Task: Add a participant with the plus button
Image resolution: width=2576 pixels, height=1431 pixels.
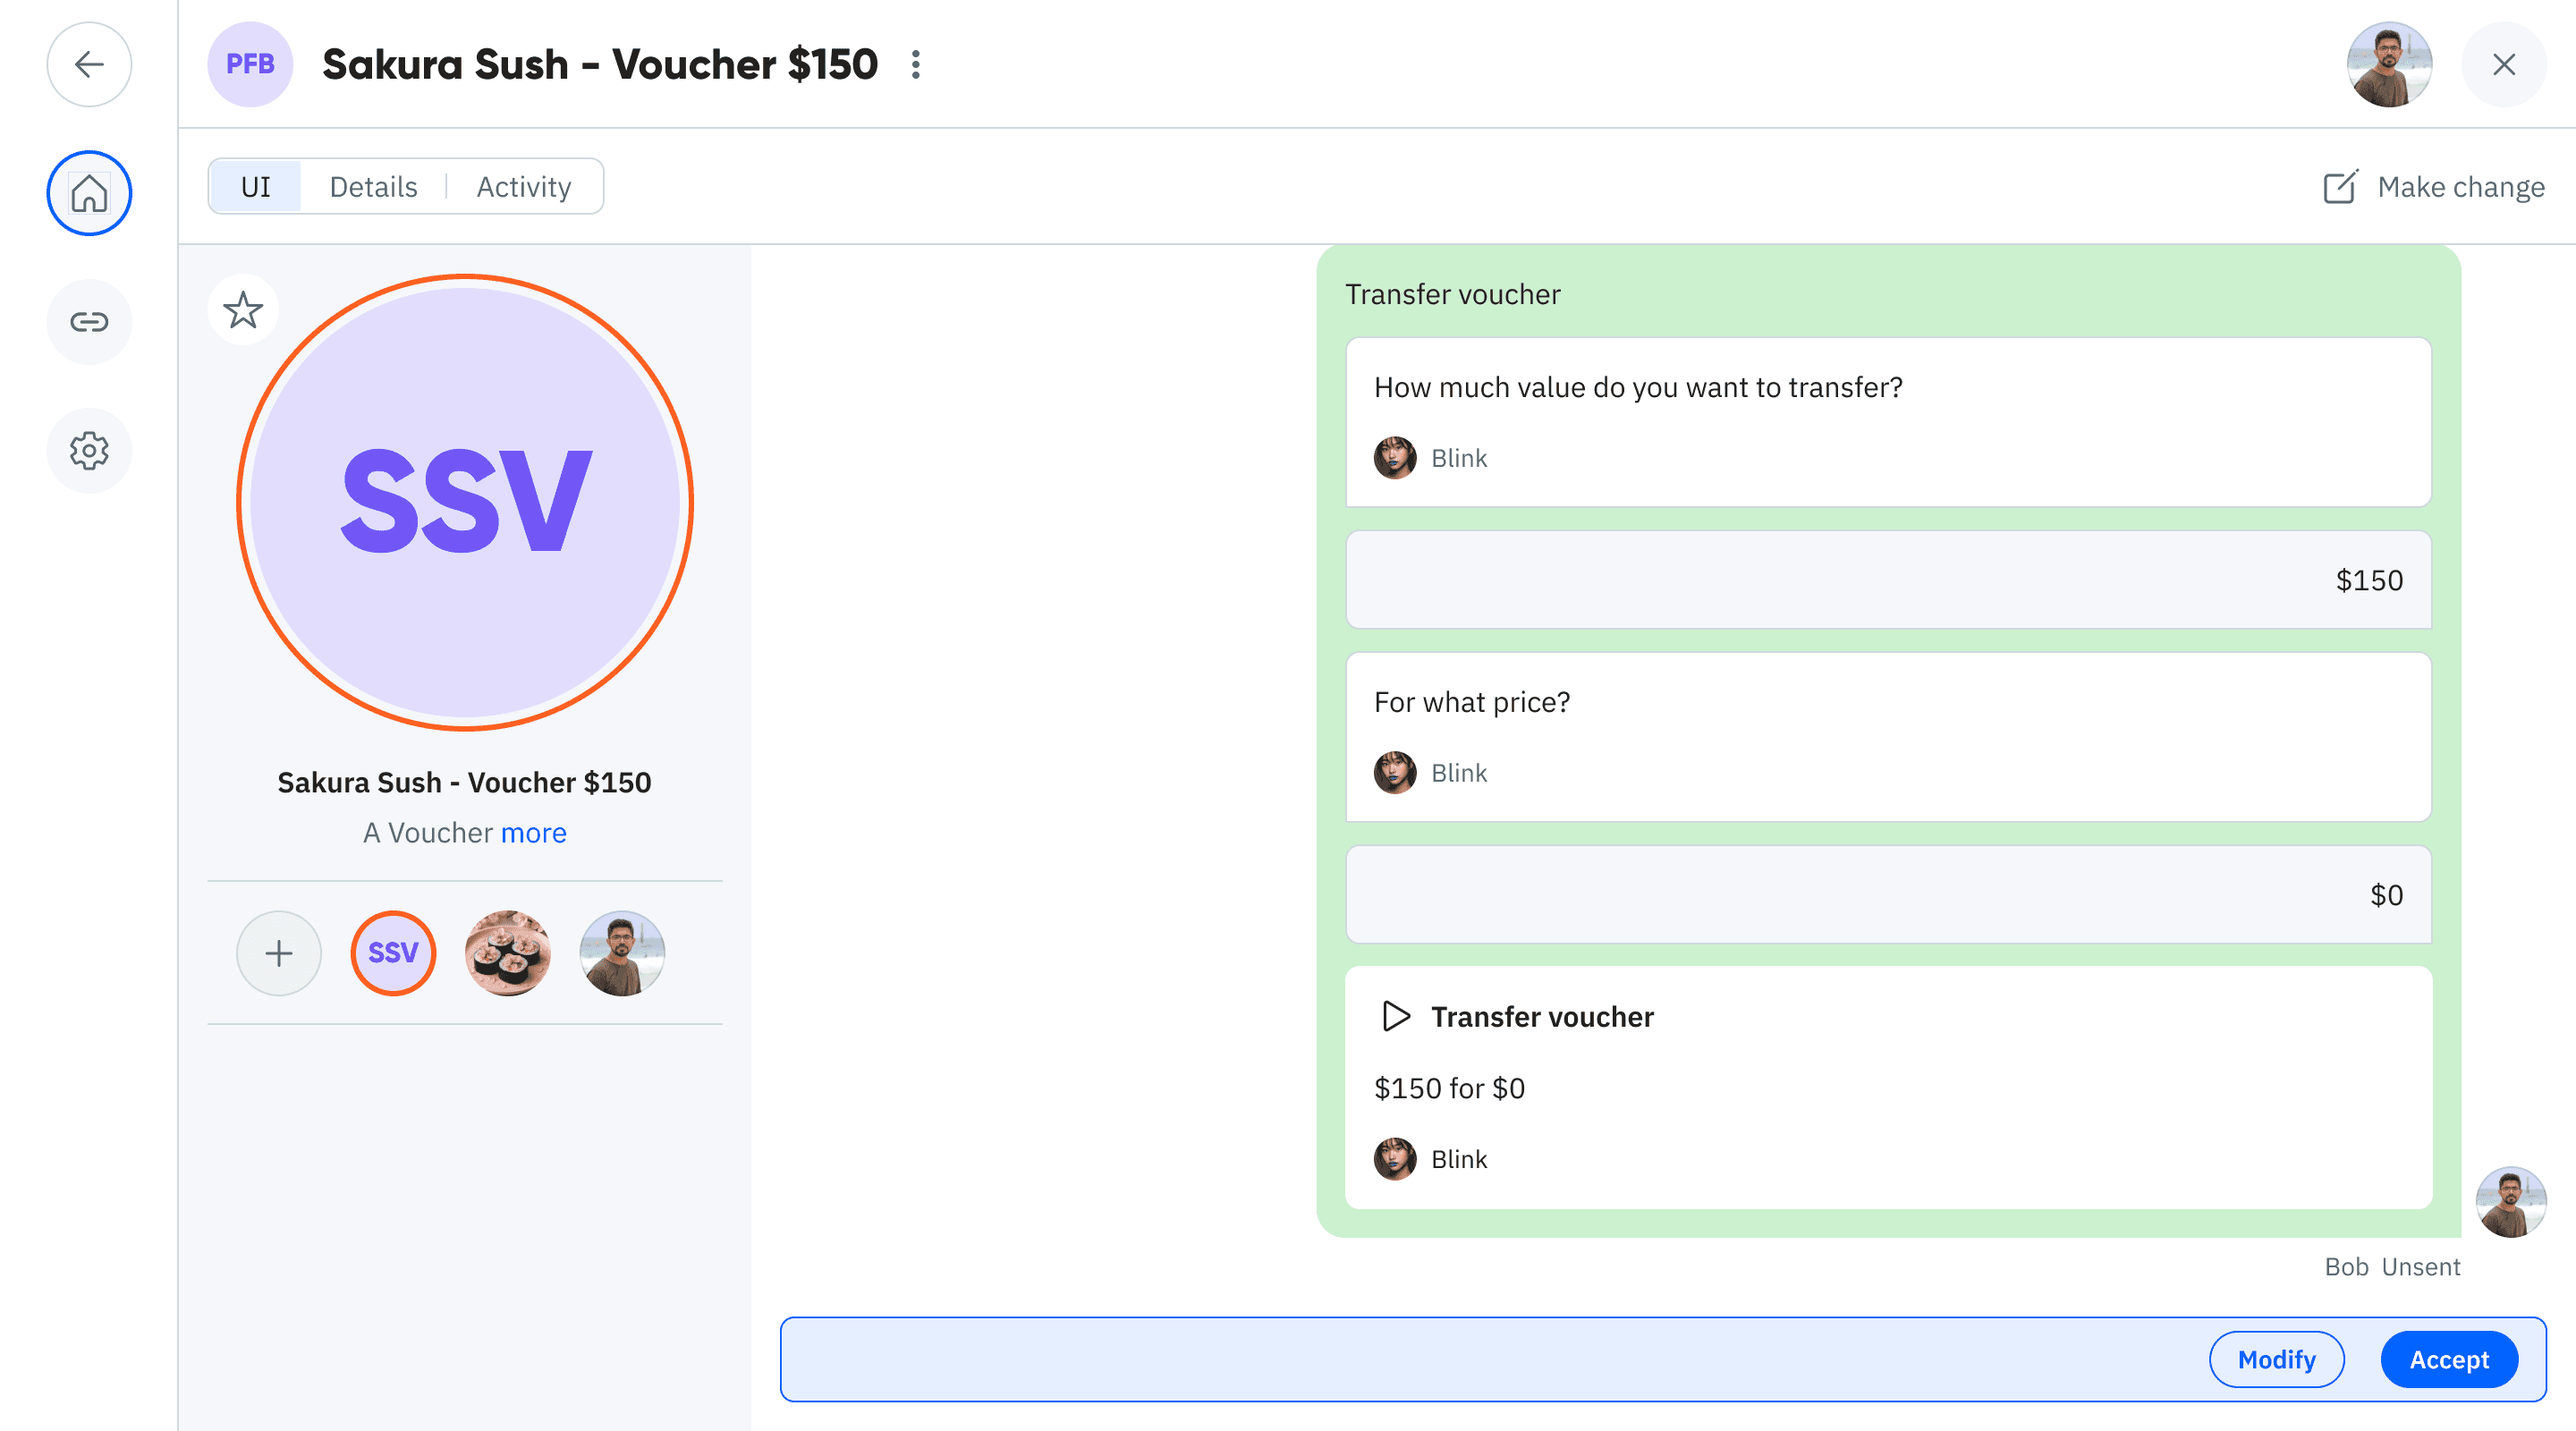Action: 279,953
